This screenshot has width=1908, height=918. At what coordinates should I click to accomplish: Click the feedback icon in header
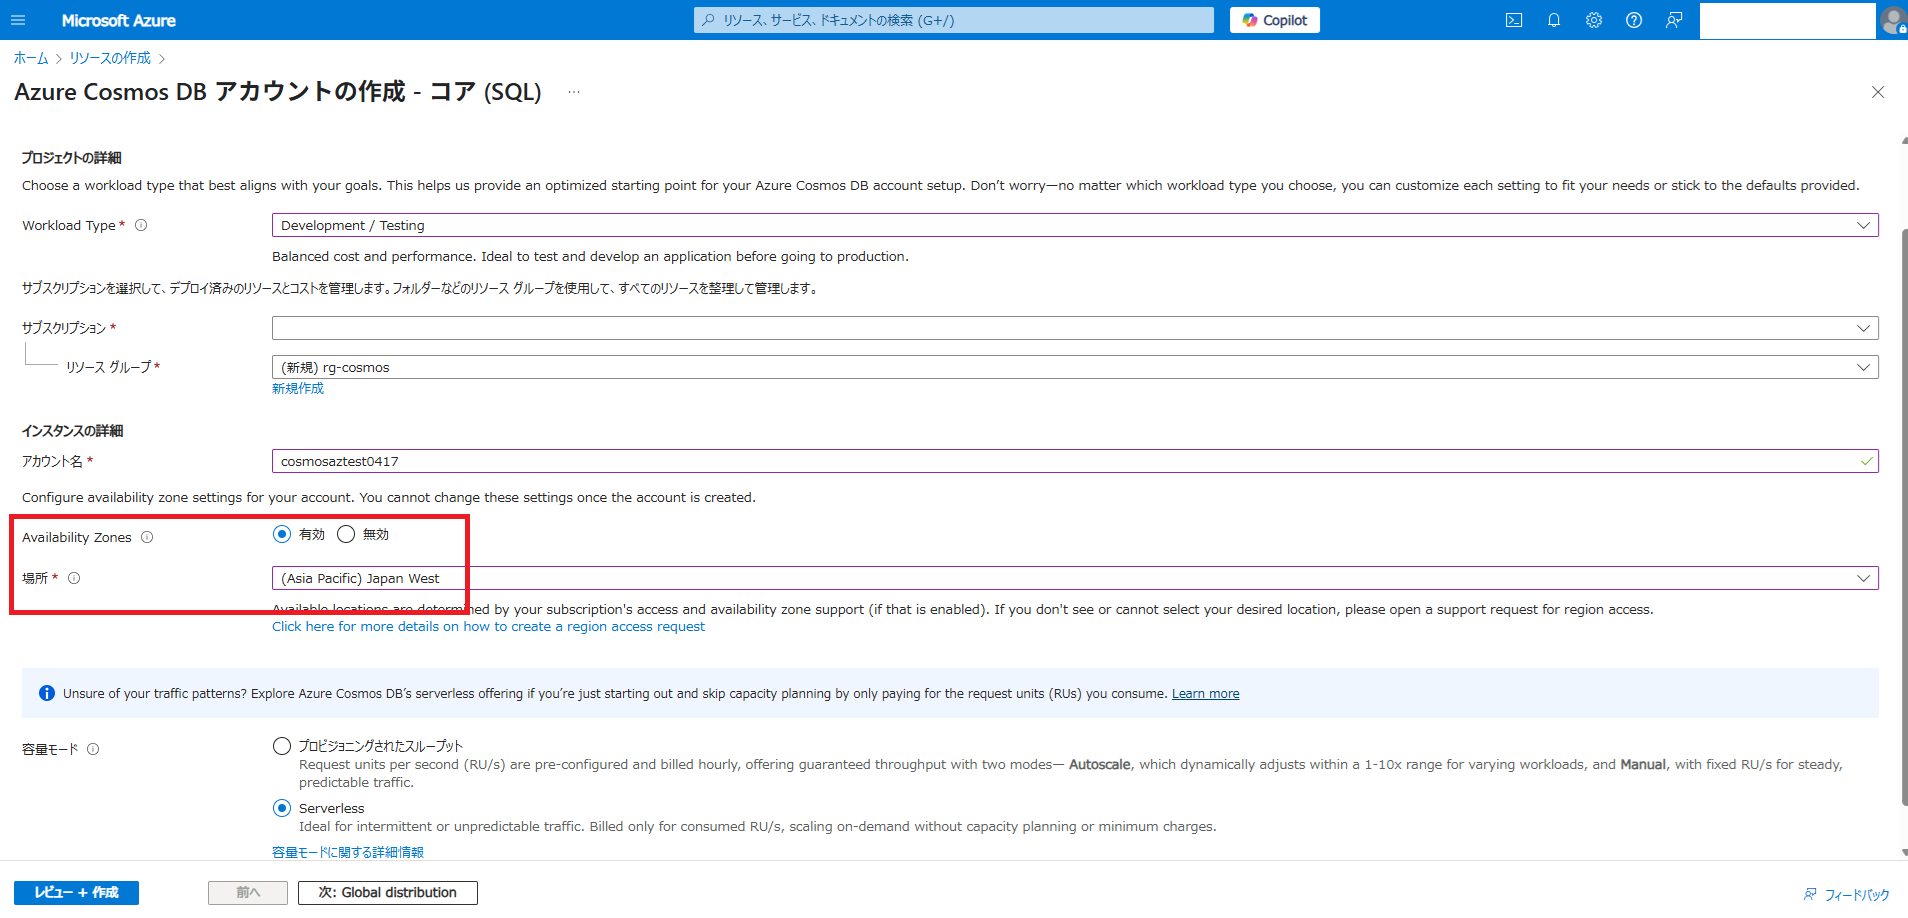click(1674, 20)
